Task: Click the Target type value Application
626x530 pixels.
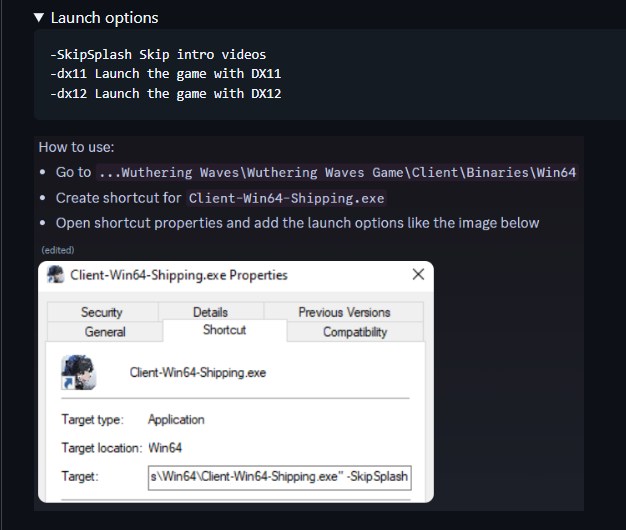Action: point(176,419)
